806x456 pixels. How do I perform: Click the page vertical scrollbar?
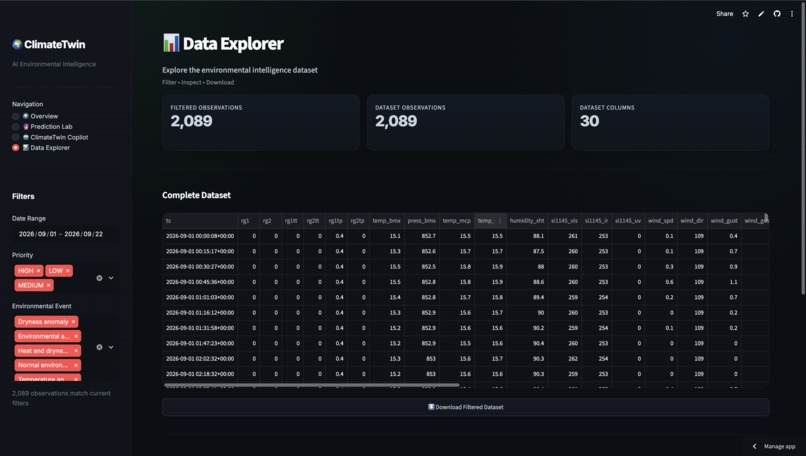point(803,149)
